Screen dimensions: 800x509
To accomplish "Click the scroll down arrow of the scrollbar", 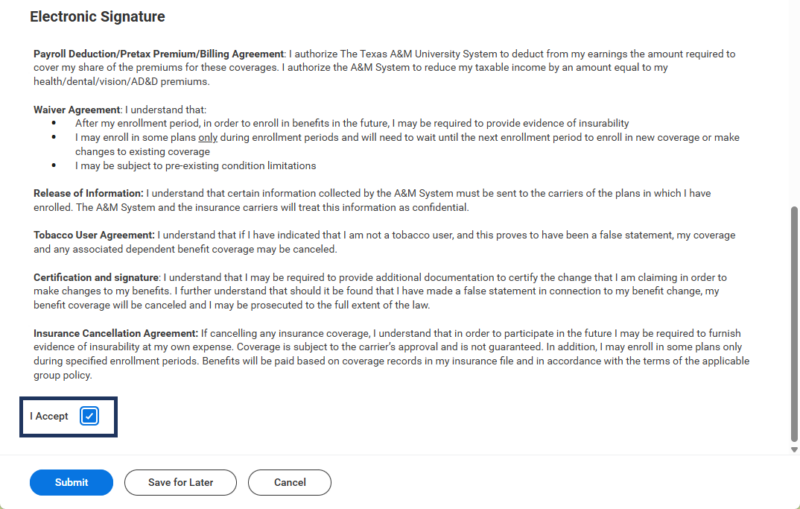I will coord(794,450).
